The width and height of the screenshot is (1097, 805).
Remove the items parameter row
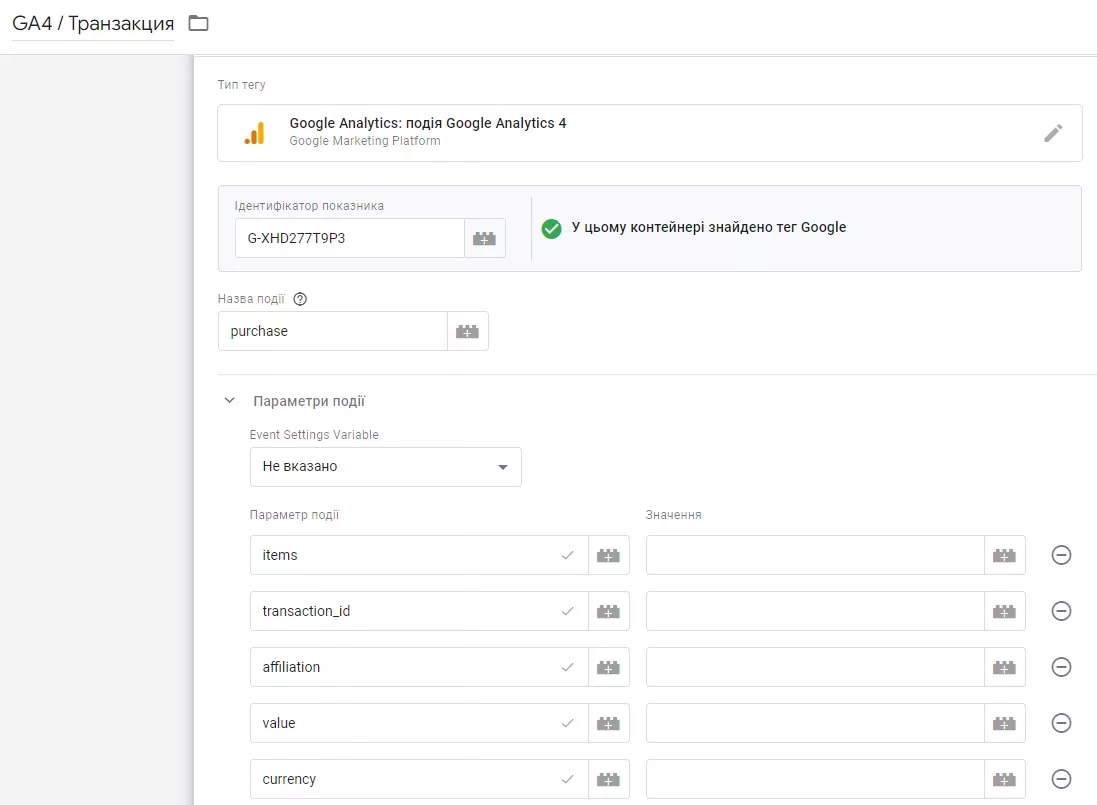point(1061,555)
